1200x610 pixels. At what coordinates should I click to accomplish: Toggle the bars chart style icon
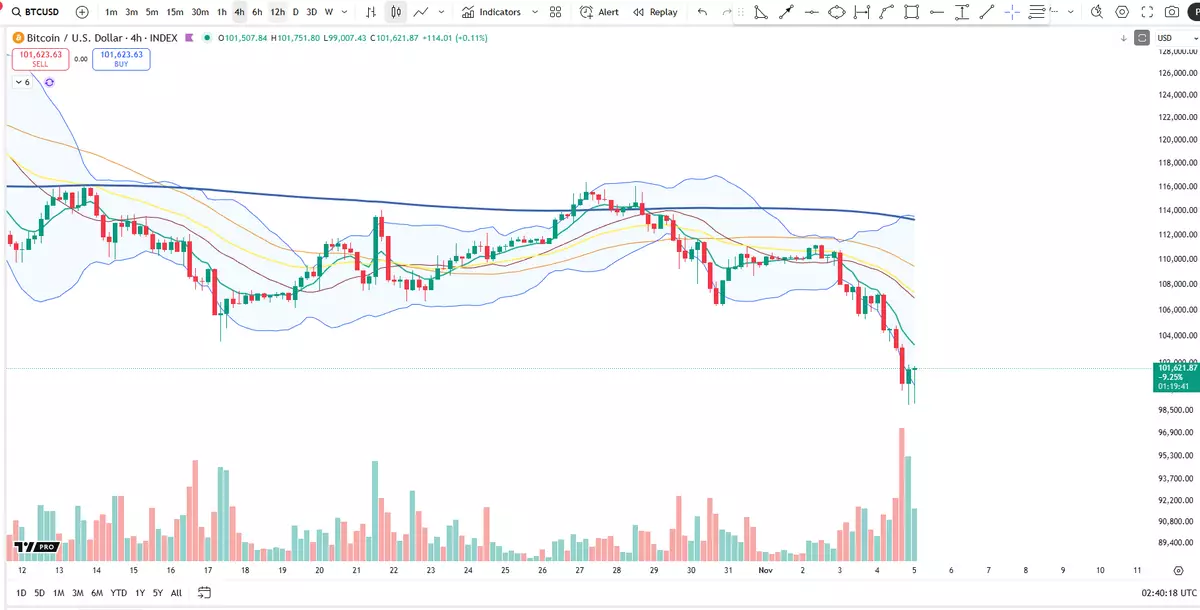click(371, 12)
